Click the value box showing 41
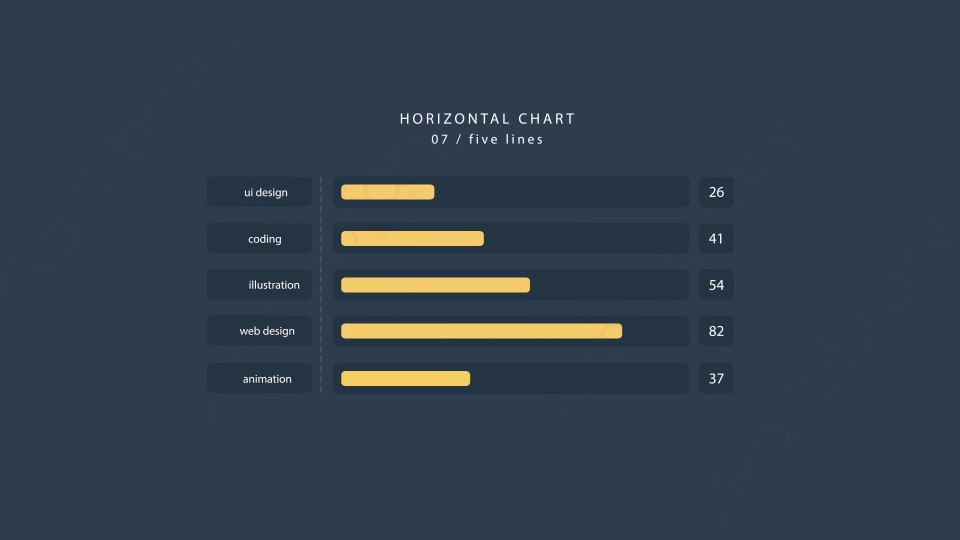This screenshot has width=960, height=540. click(x=716, y=238)
